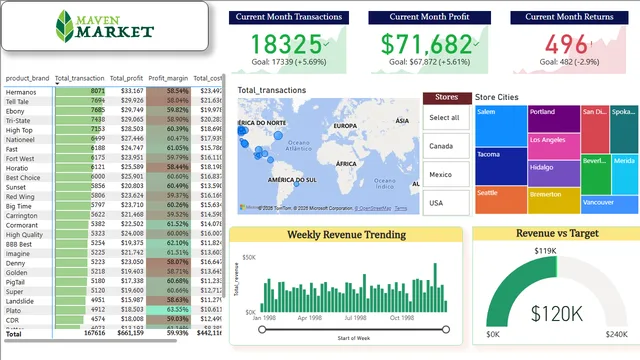The image size is (640, 360).
Task: Select the Imagine brand row
Action: click(113, 253)
